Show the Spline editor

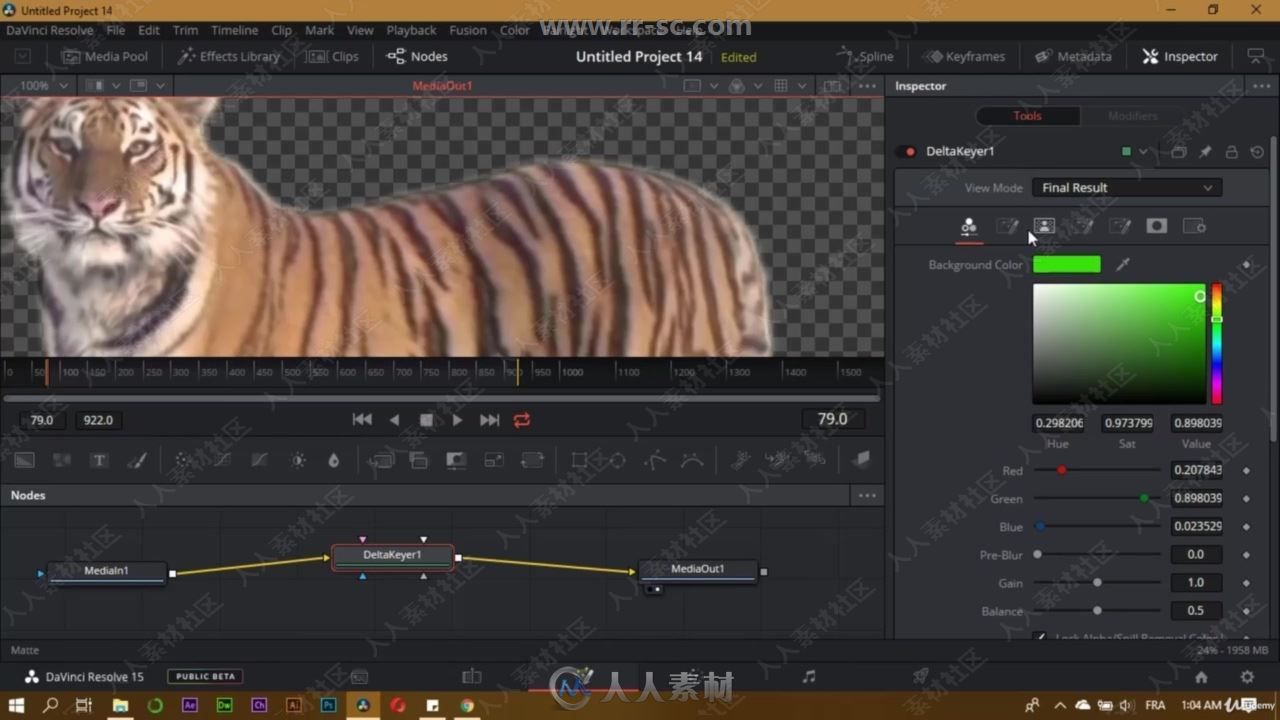[x=866, y=57]
